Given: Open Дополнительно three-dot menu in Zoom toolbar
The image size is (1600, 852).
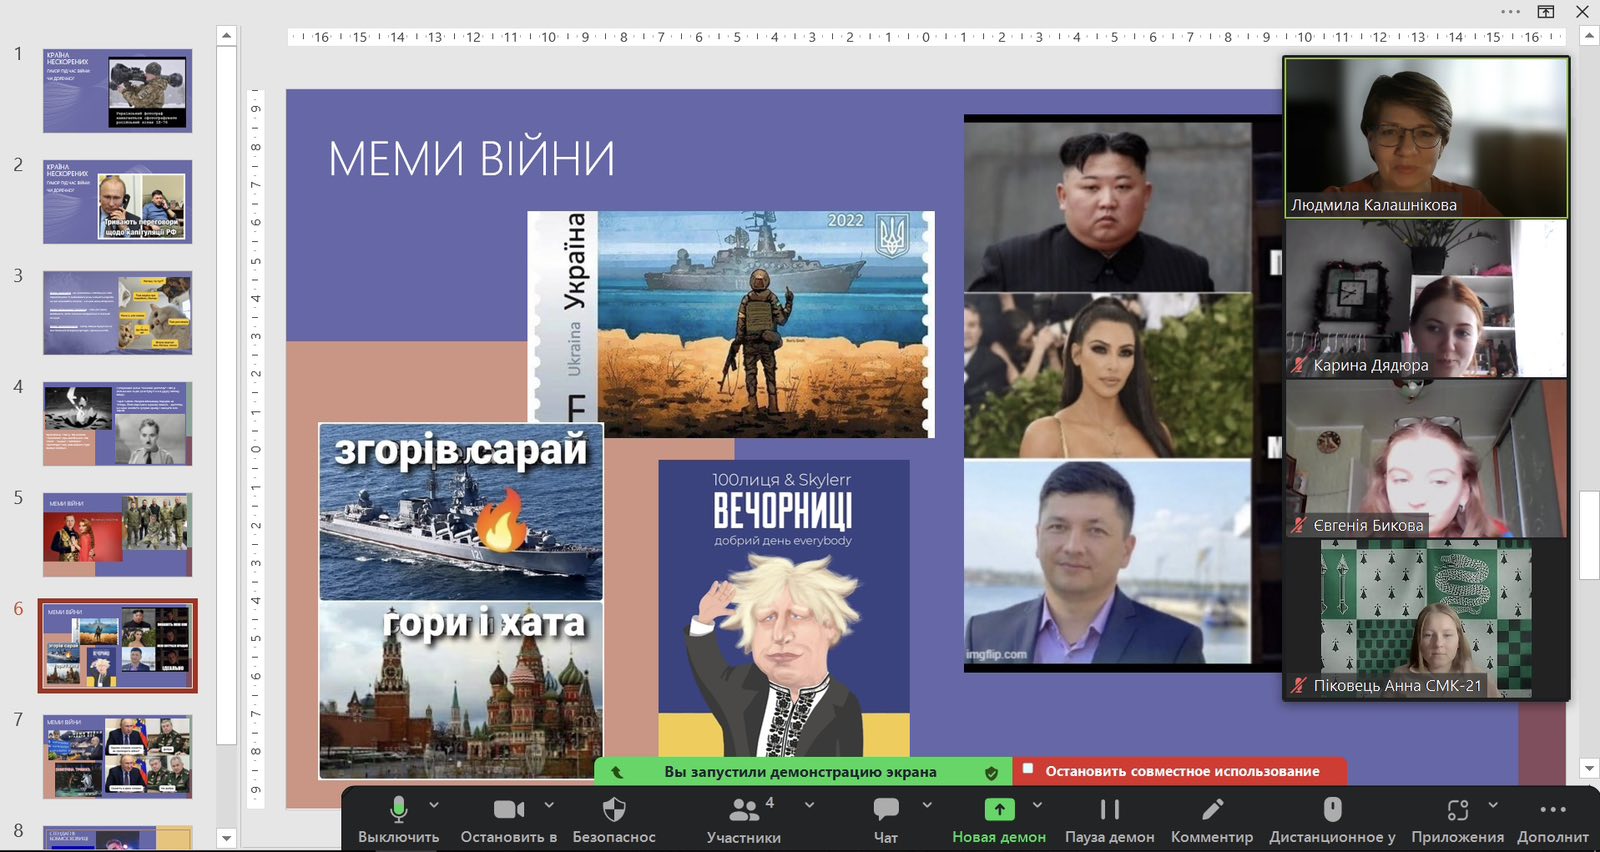Looking at the screenshot, I should pos(1553,820).
